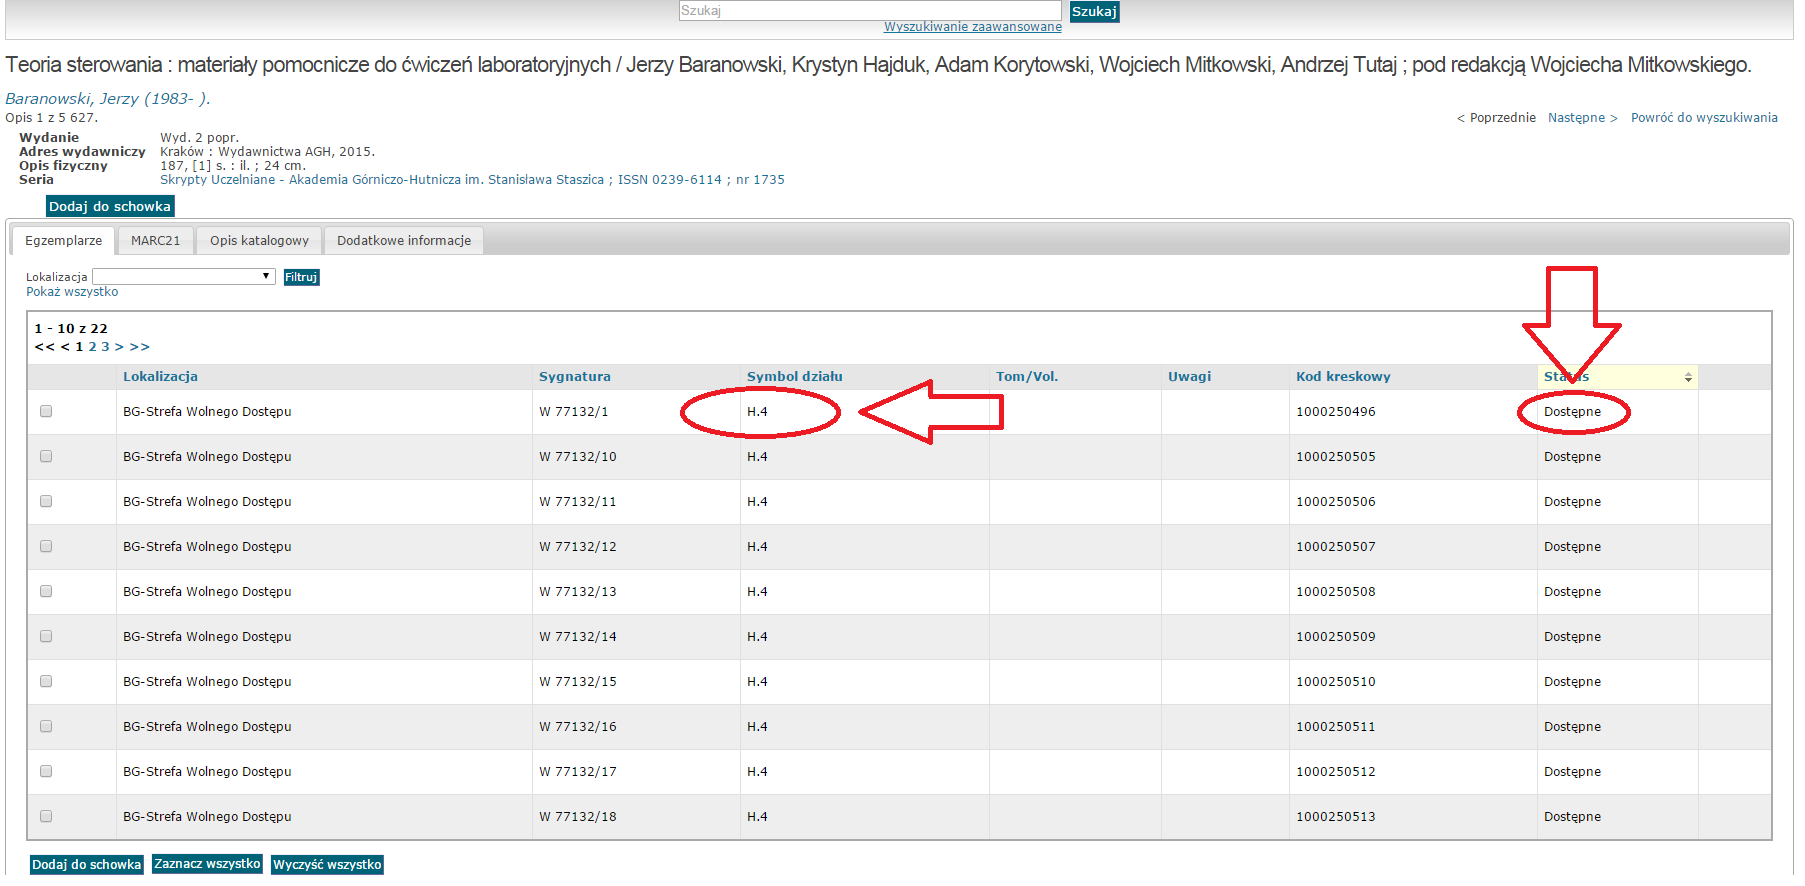Sort by the Tom/Vol. column header
The image size is (1805, 886).
[1027, 377]
